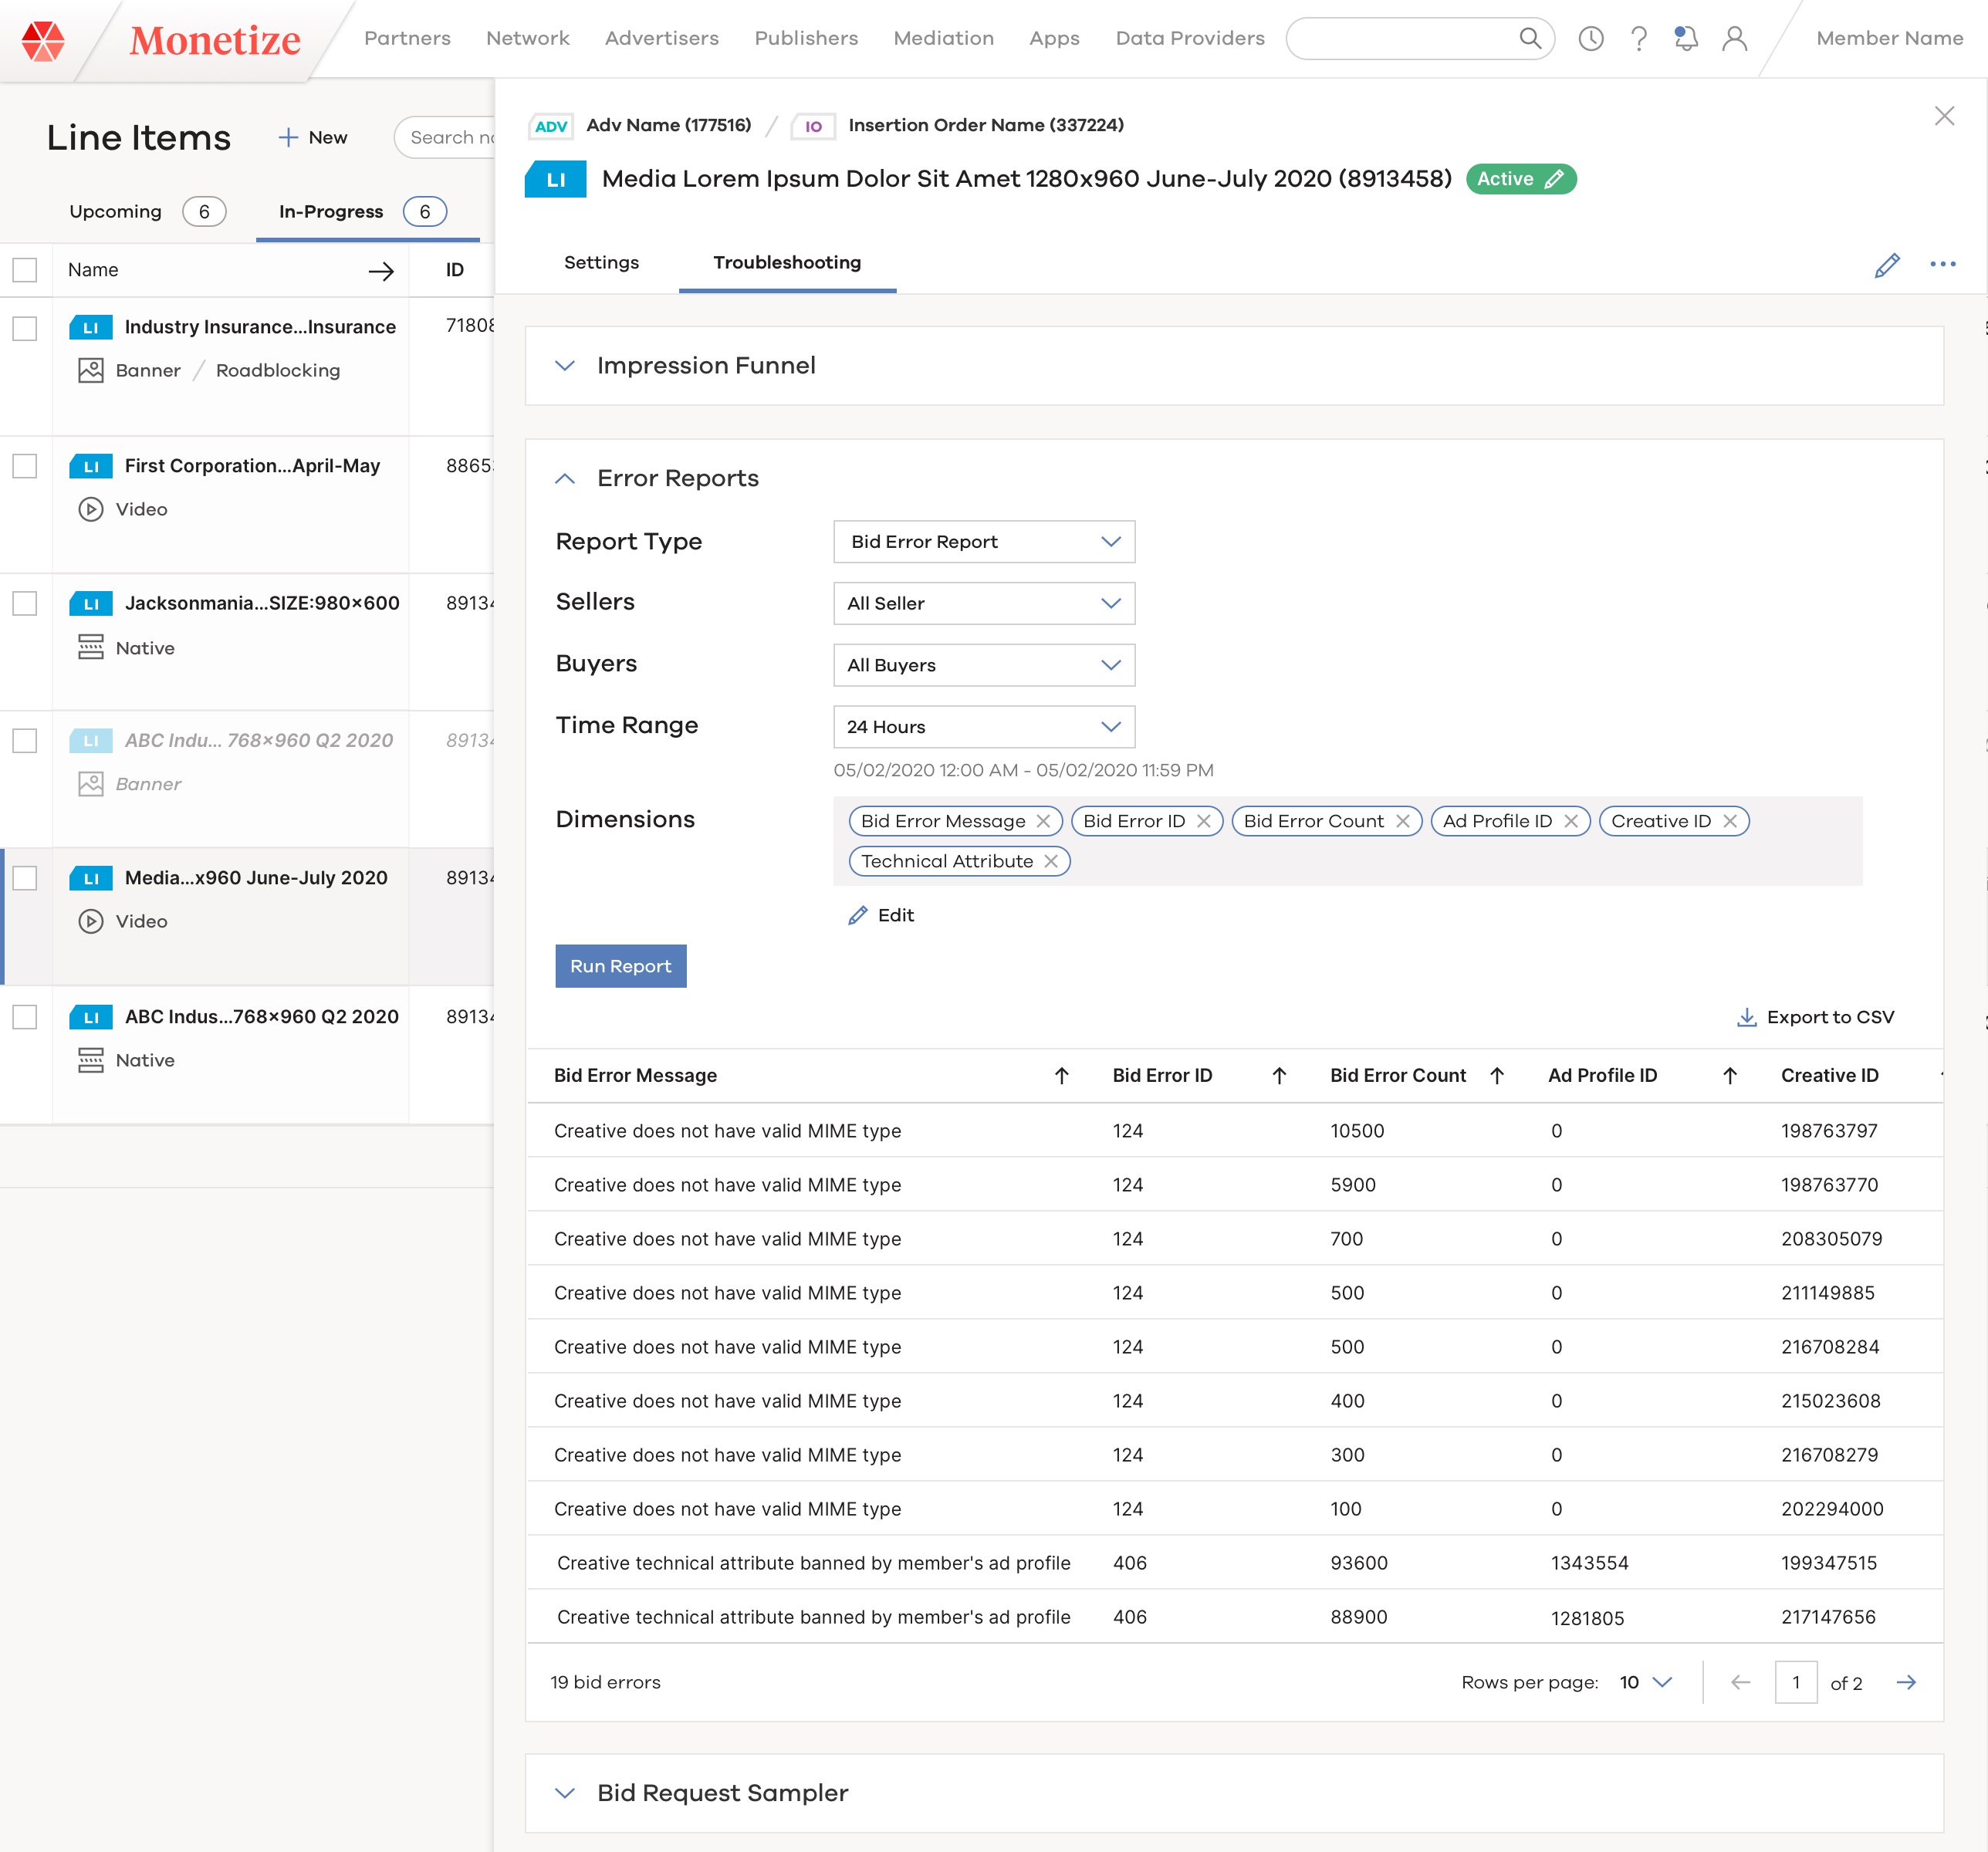This screenshot has height=1852, width=1988.
Task: Check the Industry Insurance line item checkbox
Action: [25, 329]
